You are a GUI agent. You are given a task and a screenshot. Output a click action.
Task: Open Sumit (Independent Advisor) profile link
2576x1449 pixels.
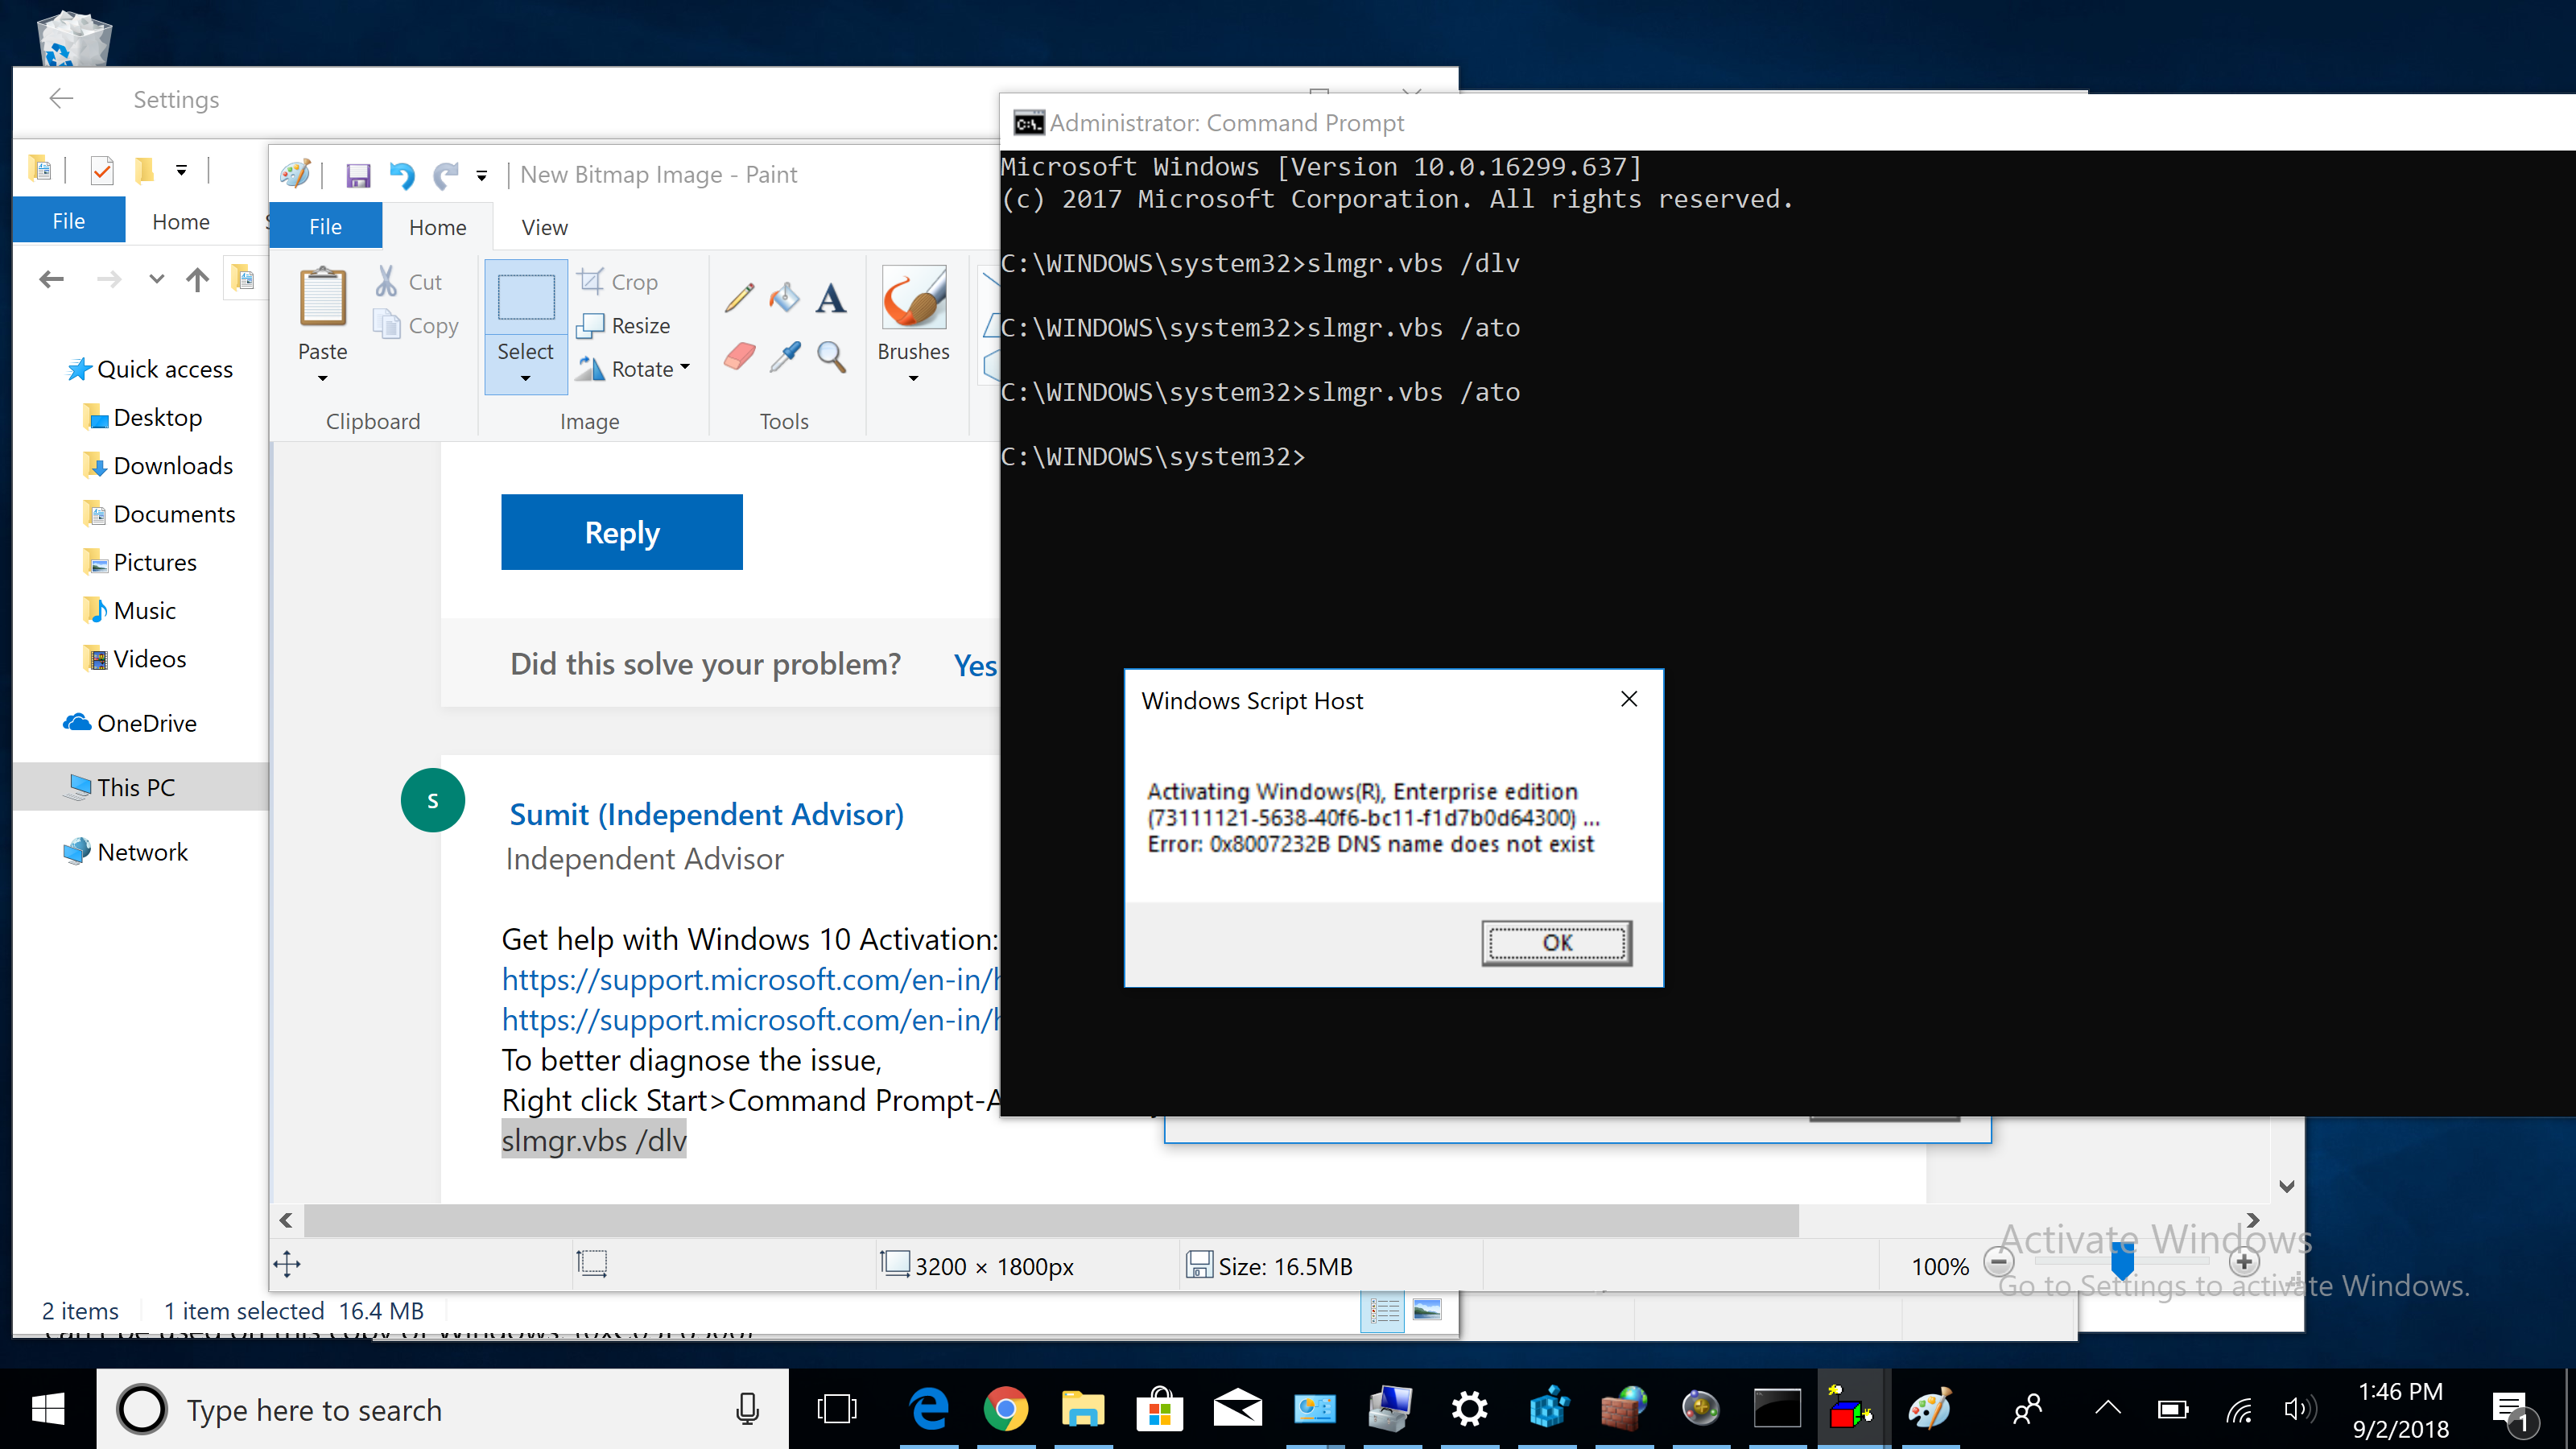[x=707, y=814]
